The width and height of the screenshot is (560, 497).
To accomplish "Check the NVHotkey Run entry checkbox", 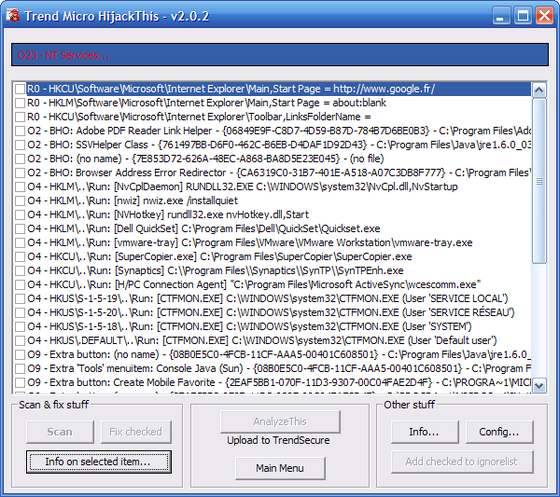I will (x=20, y=215).
